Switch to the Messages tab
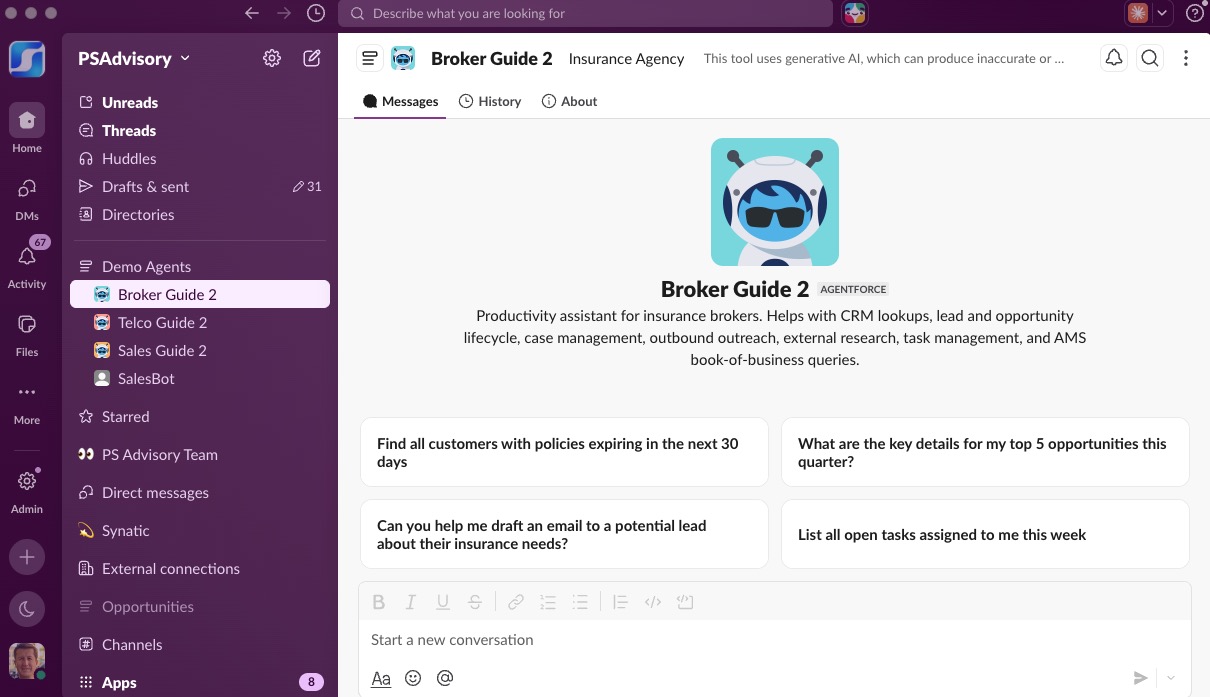The image size is (1210, 697). pos(400,101)
